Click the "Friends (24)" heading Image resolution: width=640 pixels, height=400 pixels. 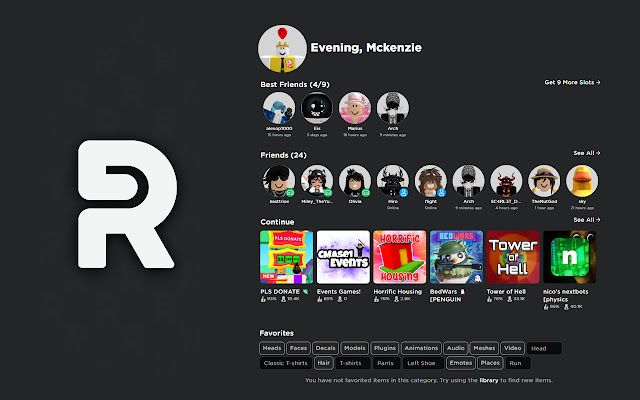click(x=283, y=155)
